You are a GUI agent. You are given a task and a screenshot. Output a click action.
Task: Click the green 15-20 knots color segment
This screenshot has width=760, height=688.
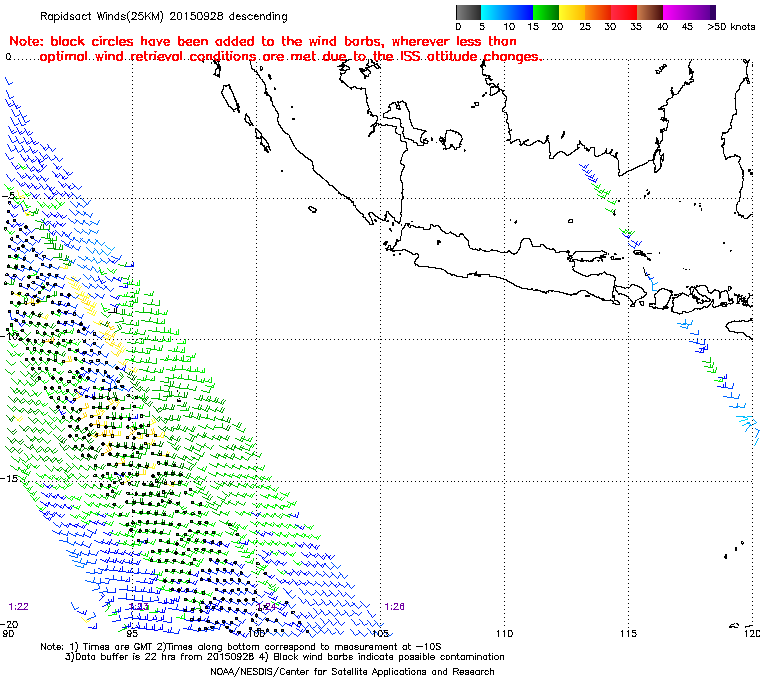[546, 12]
